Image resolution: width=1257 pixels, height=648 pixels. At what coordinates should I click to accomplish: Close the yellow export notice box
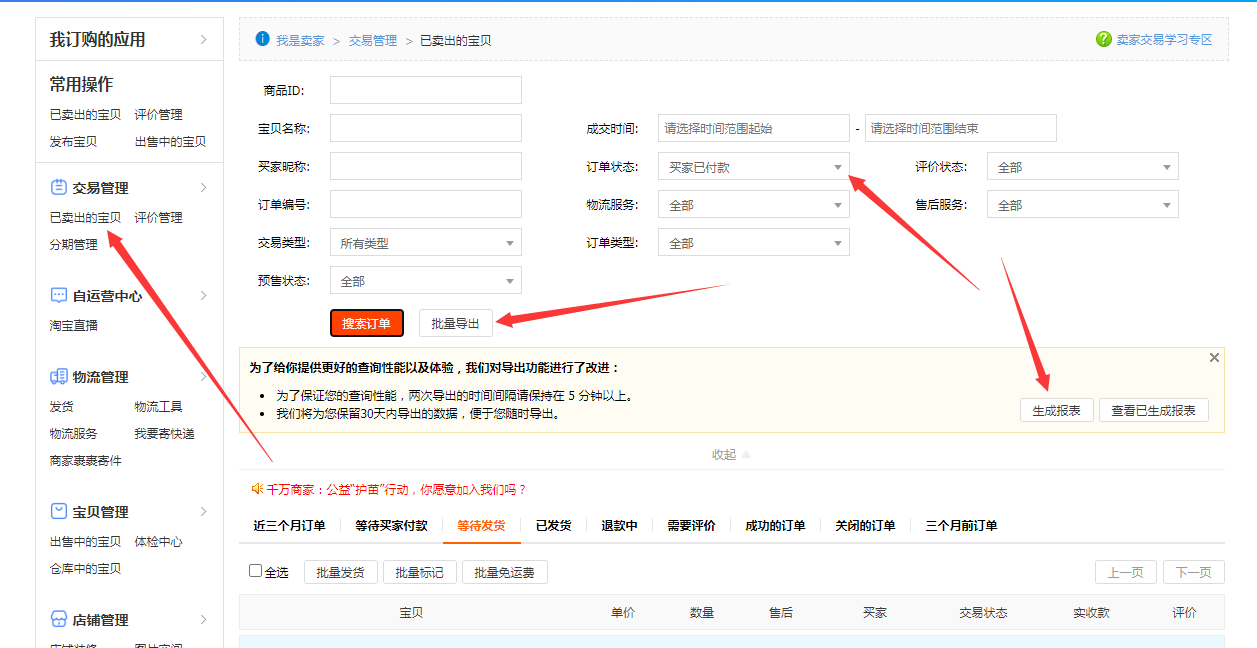pos(1214,358)
